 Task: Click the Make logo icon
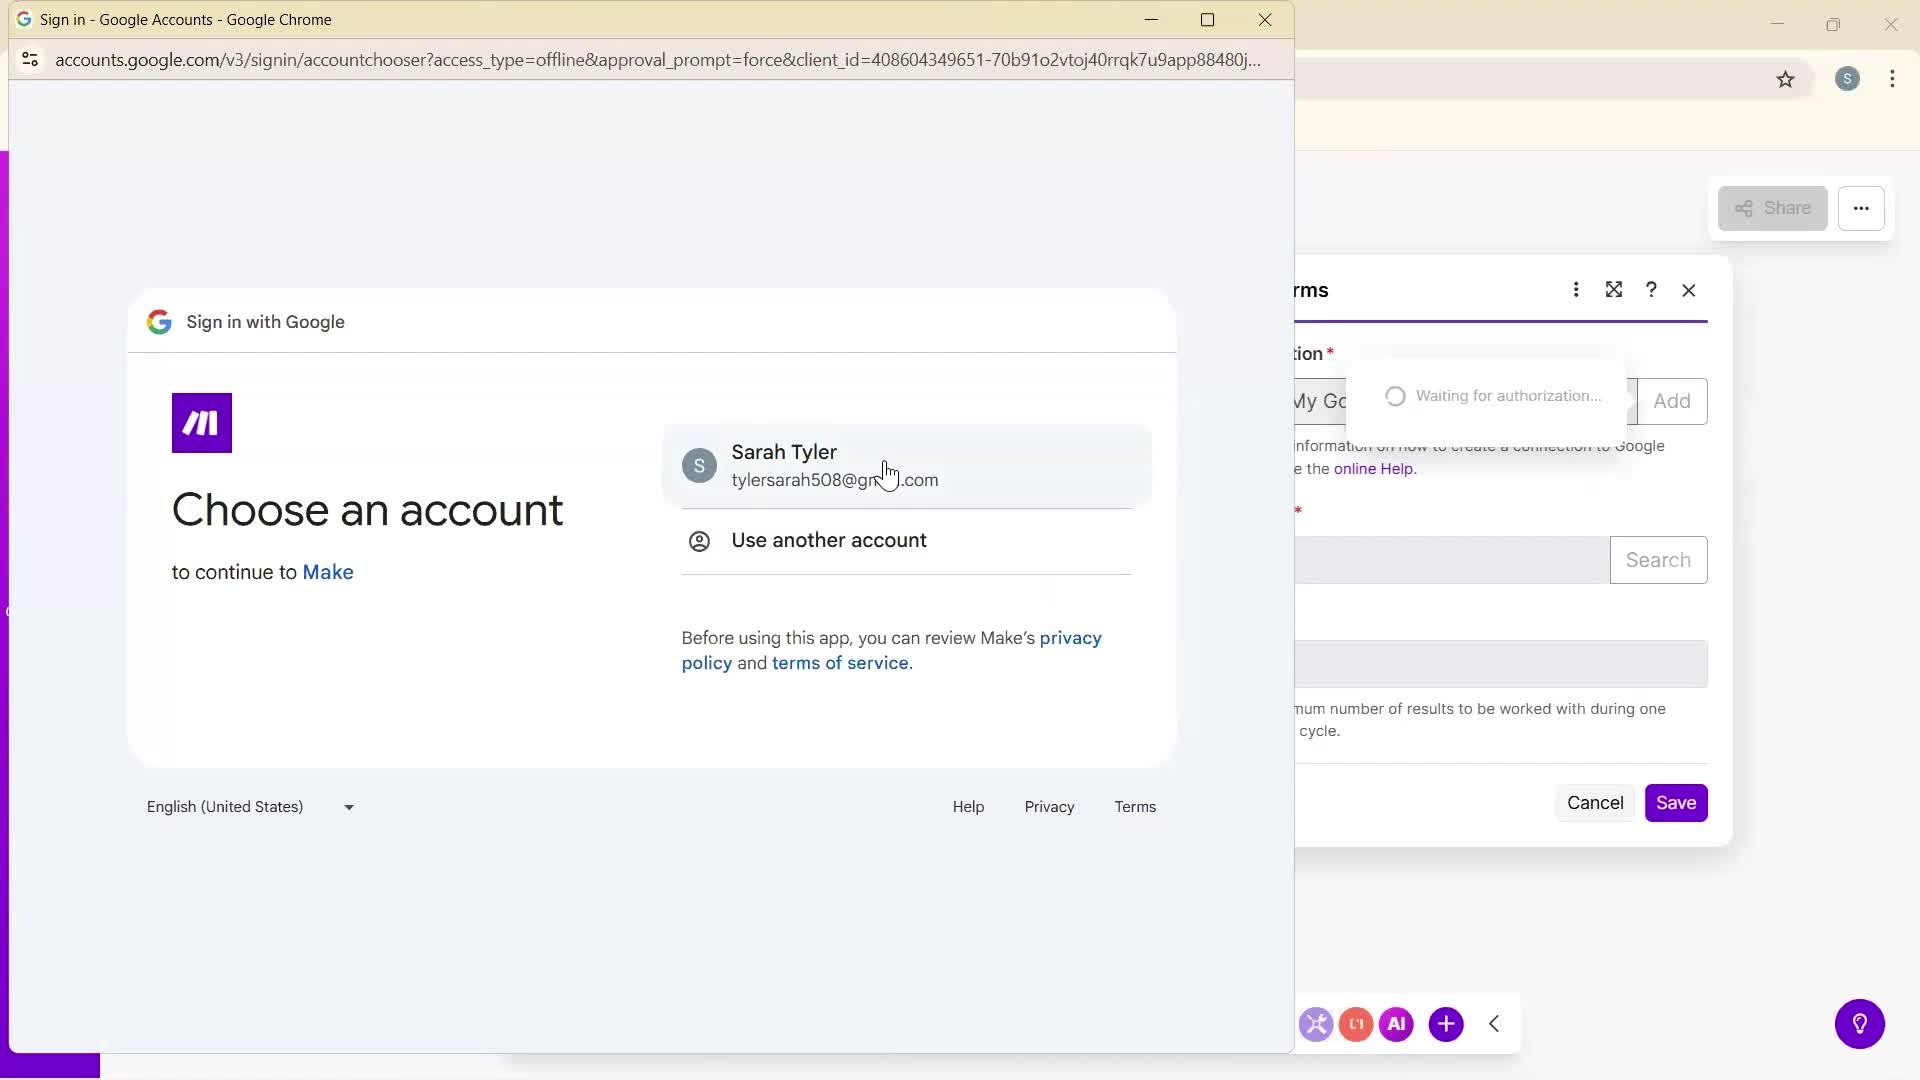(201, 422)
